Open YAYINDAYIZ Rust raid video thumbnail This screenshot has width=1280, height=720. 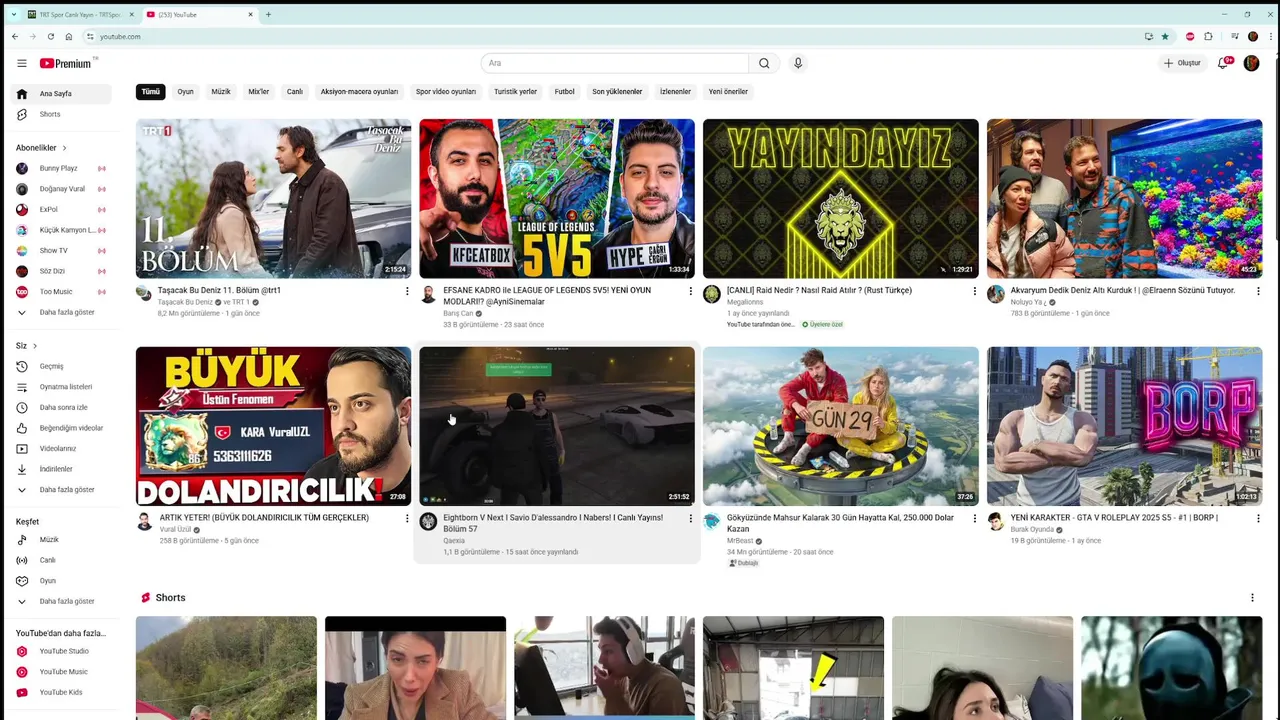pyautogui.click(x=841, y=199)
